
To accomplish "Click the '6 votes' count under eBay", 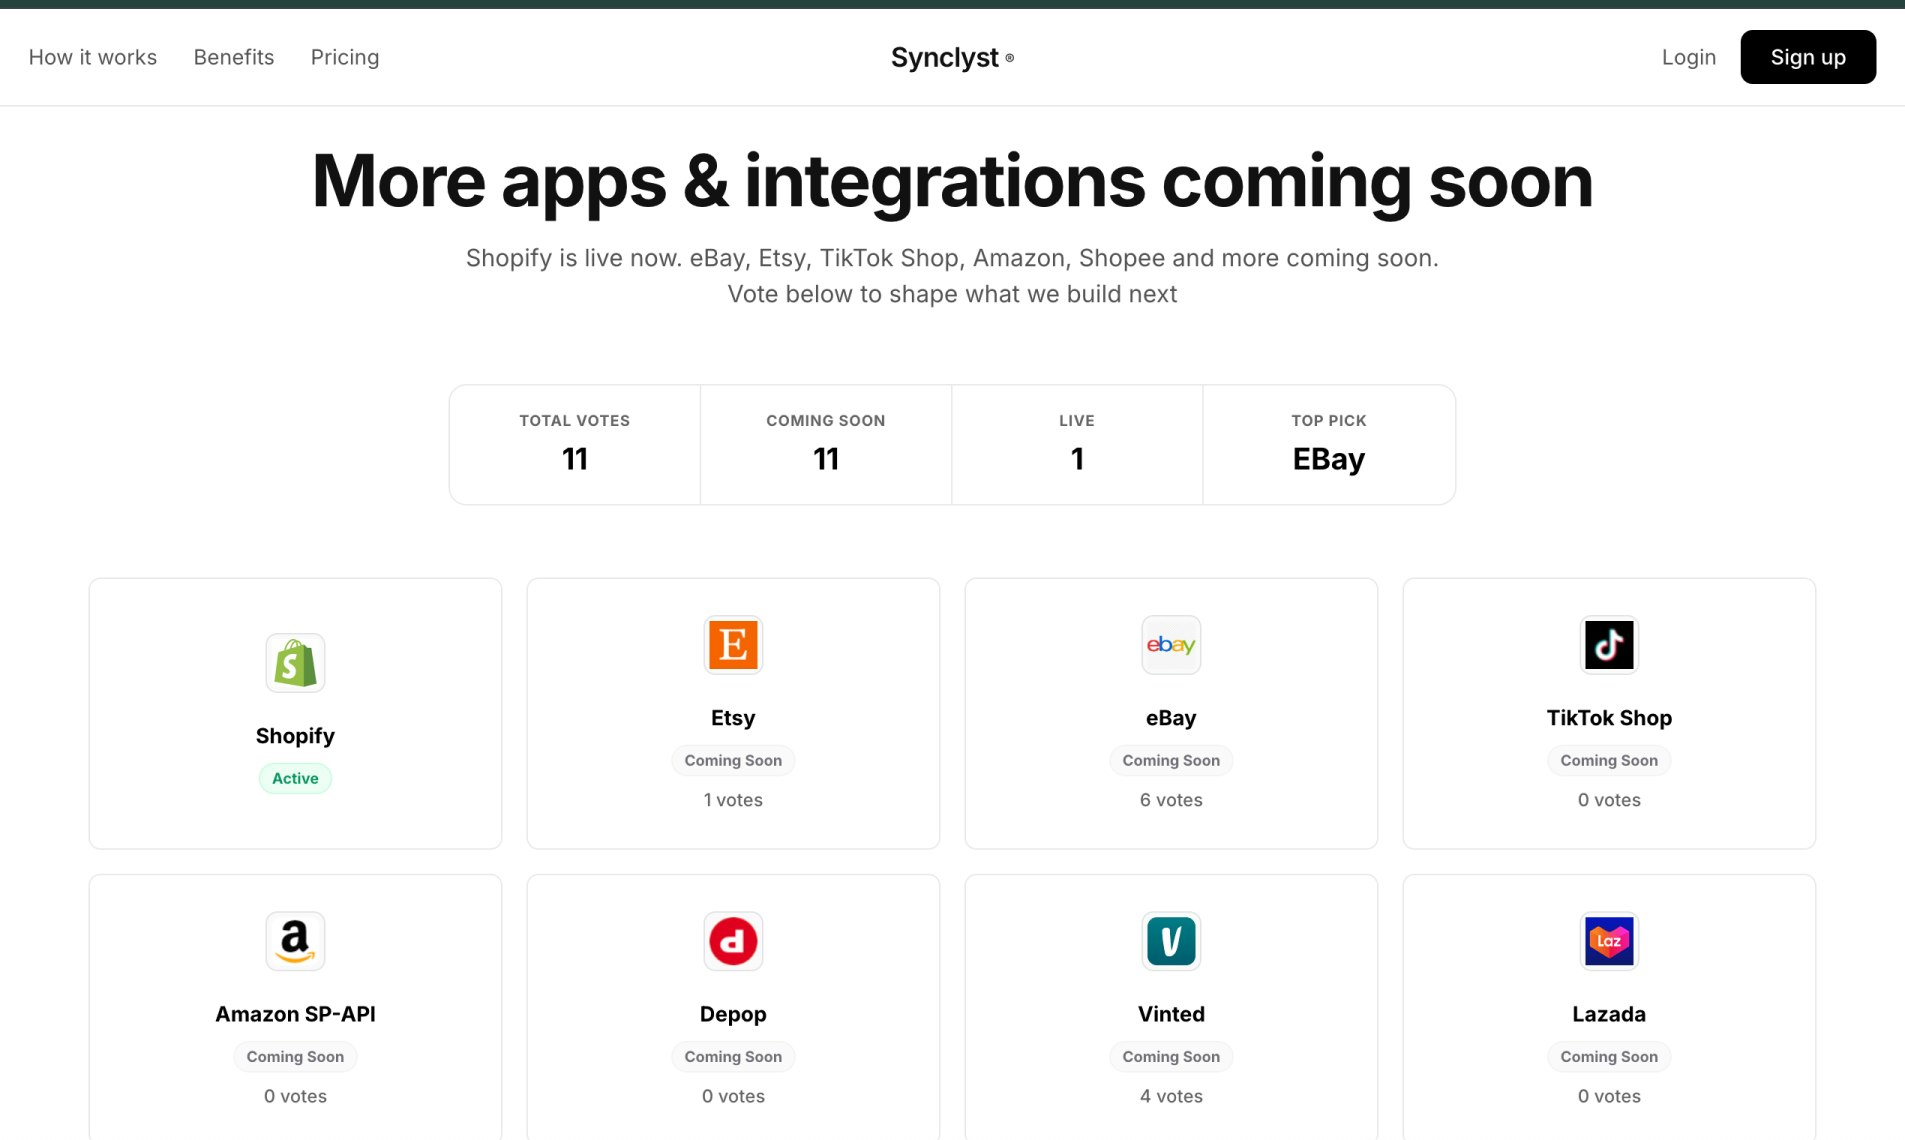I will click(x=1171, y=800).
